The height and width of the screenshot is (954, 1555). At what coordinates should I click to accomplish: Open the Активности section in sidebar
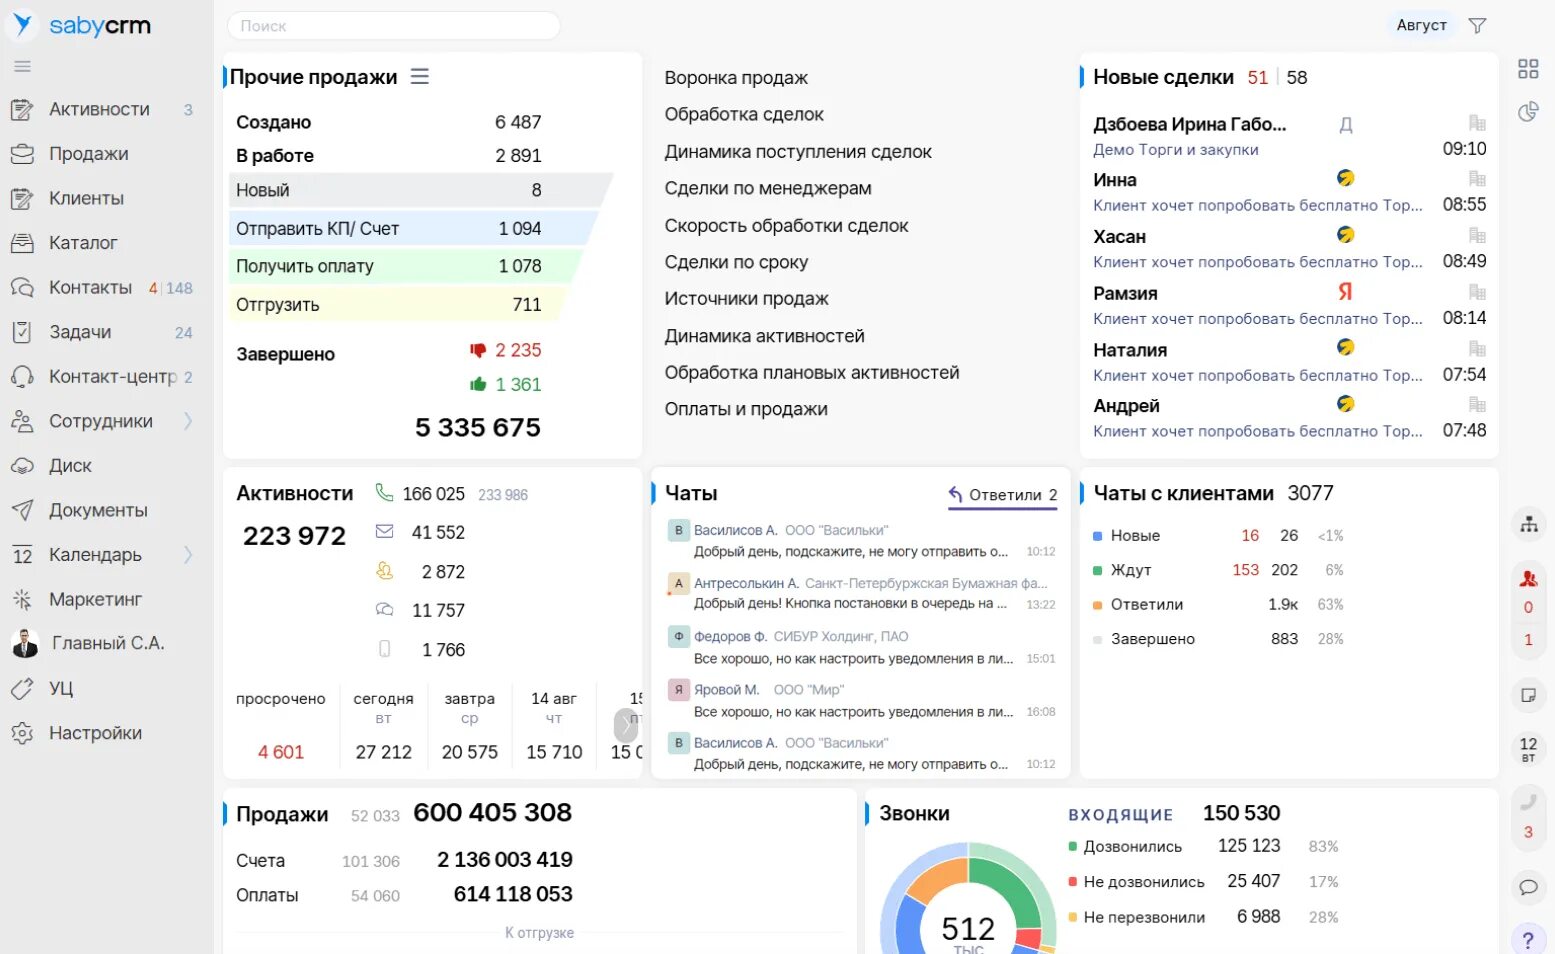click(99, 109)
